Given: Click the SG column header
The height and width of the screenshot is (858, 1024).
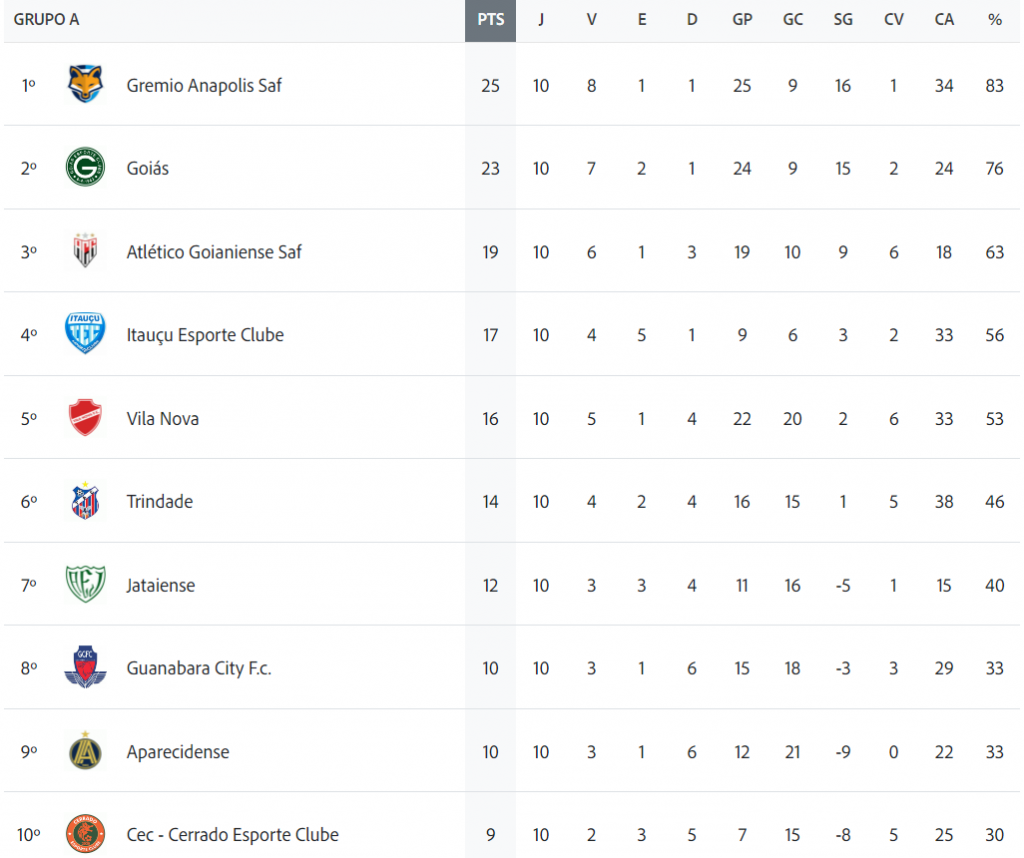Looking at the screenshot, I should point(842,20).
